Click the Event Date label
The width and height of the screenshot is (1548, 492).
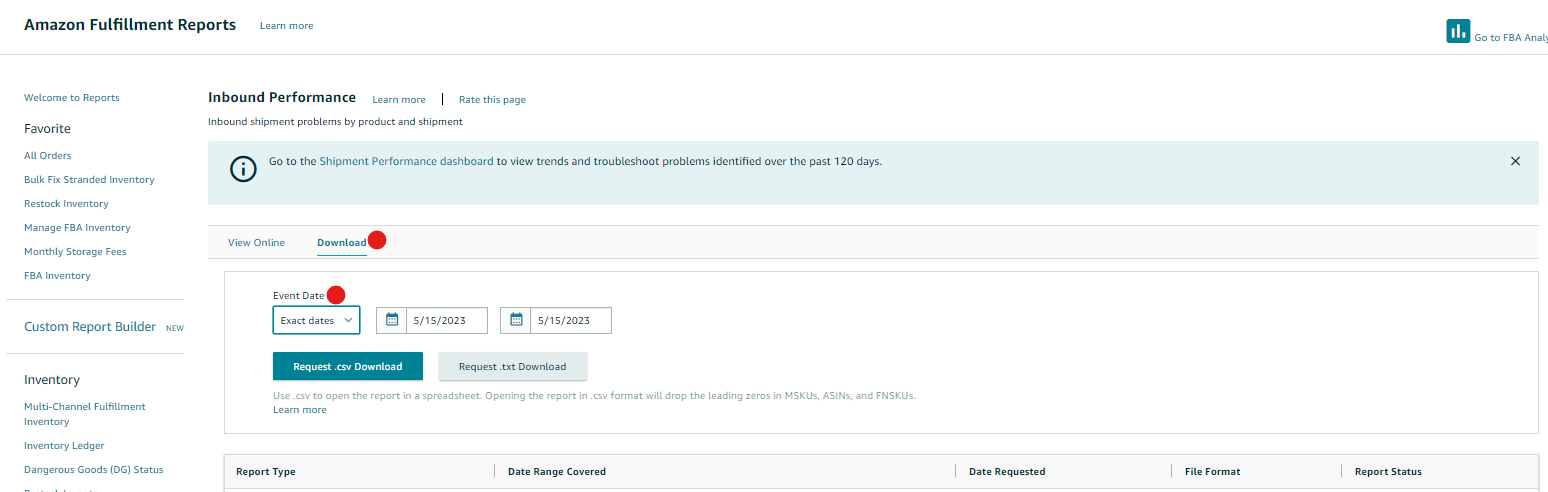[x=299, y=296]
